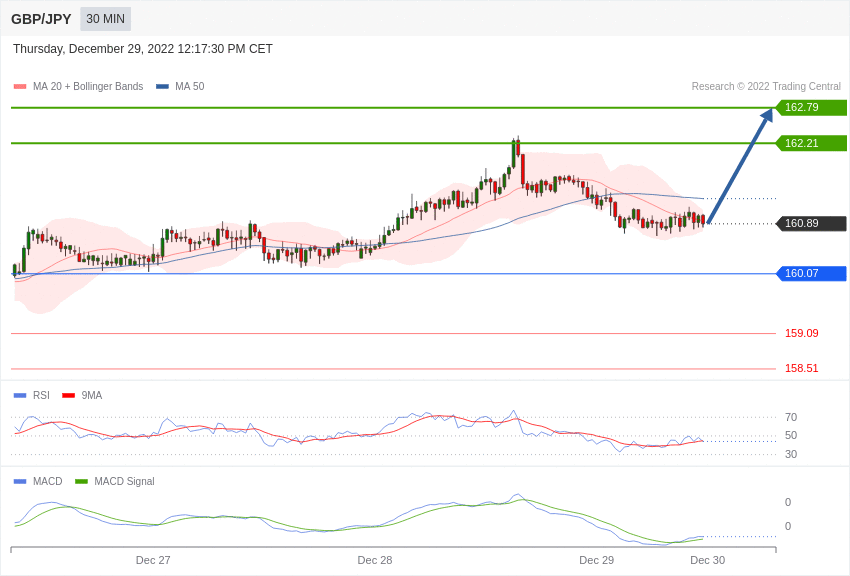
Task: Select the 162.21 resistance price tag
Action: 811,143
